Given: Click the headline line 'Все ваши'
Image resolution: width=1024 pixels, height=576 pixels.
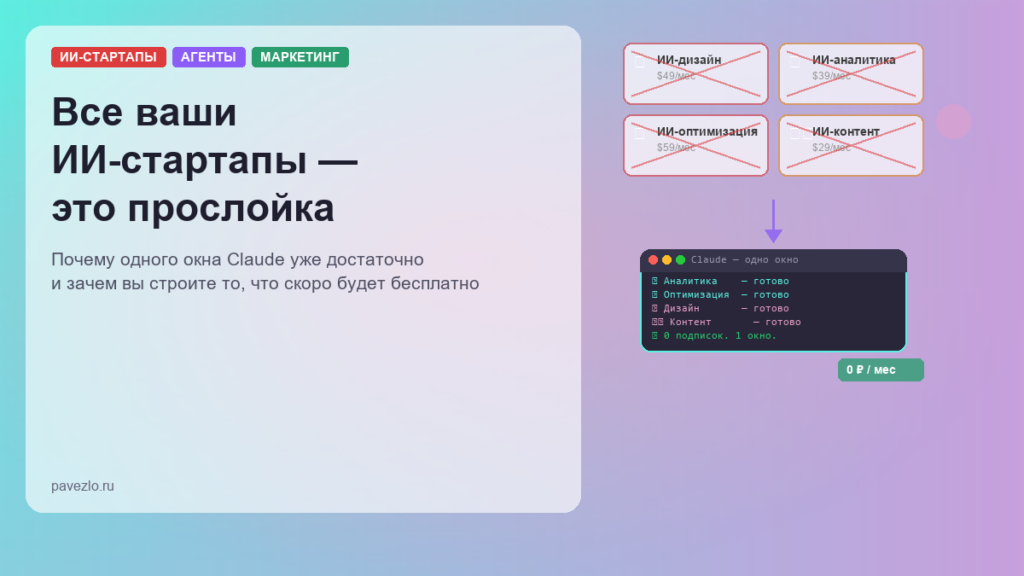Looking at the screenshot, I should [144, 112].
